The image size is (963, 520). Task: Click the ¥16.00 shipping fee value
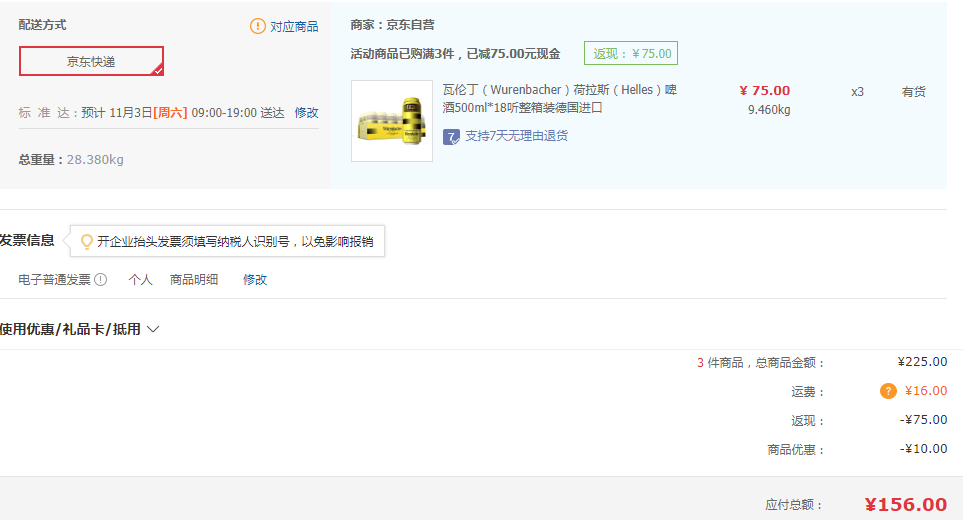926,390
